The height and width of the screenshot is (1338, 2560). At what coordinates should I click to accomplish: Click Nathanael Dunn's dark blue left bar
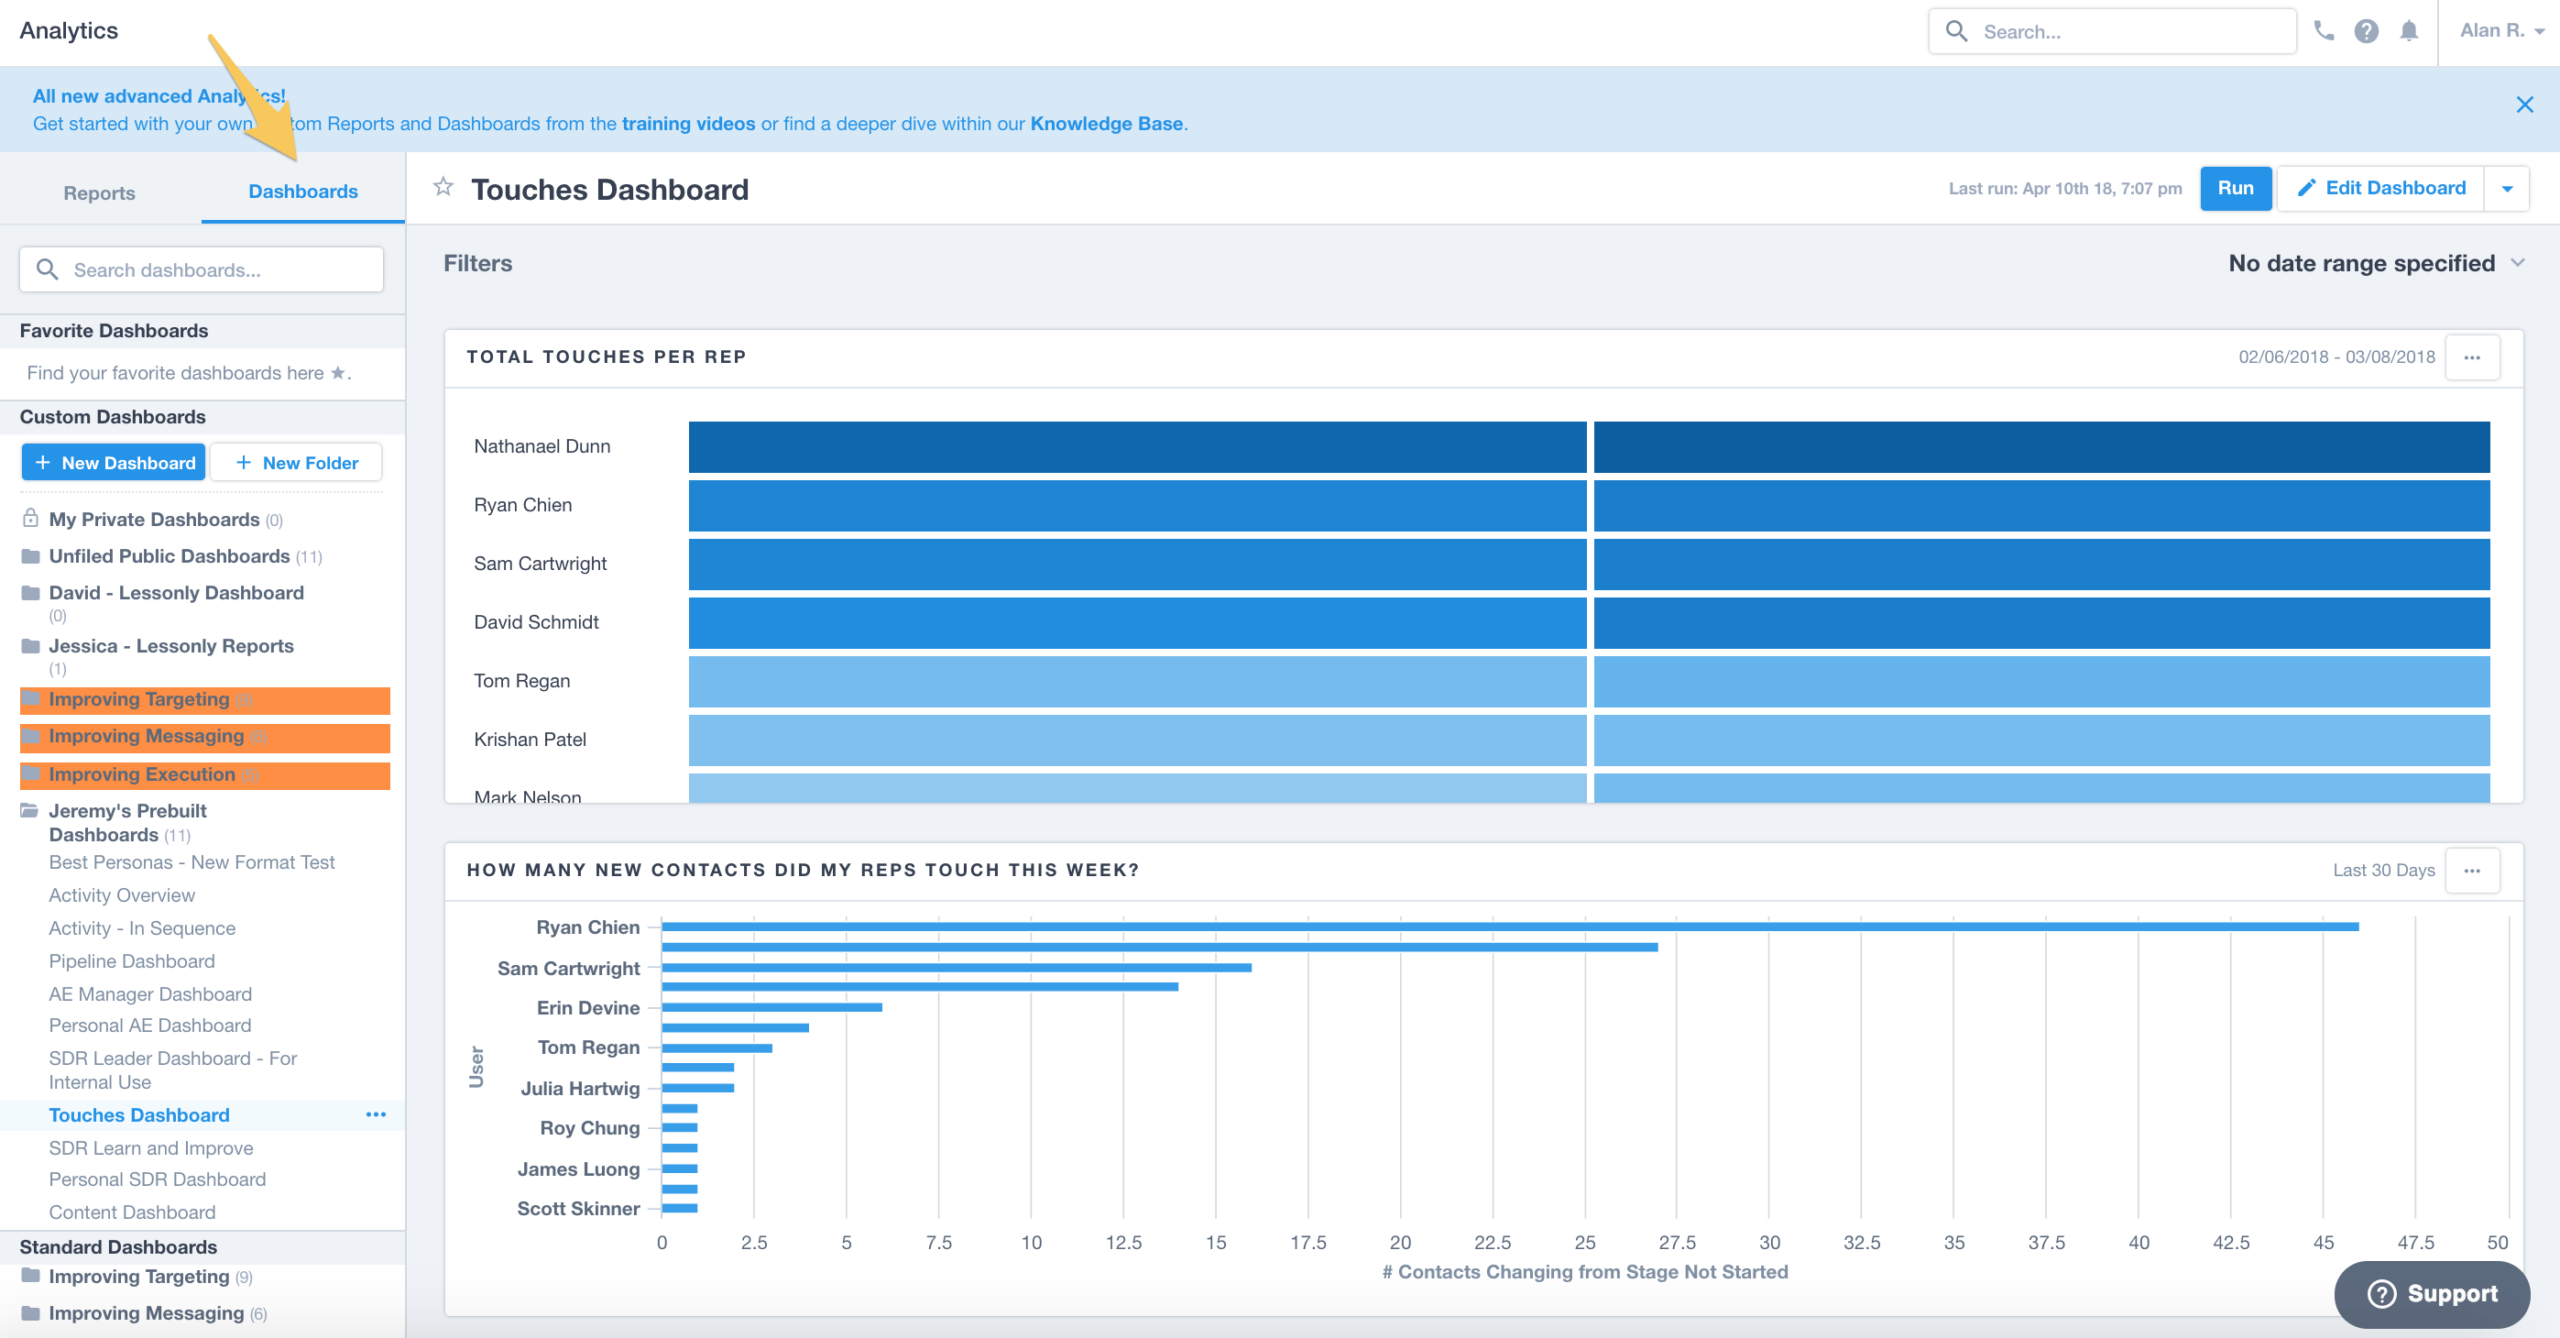1137,446
